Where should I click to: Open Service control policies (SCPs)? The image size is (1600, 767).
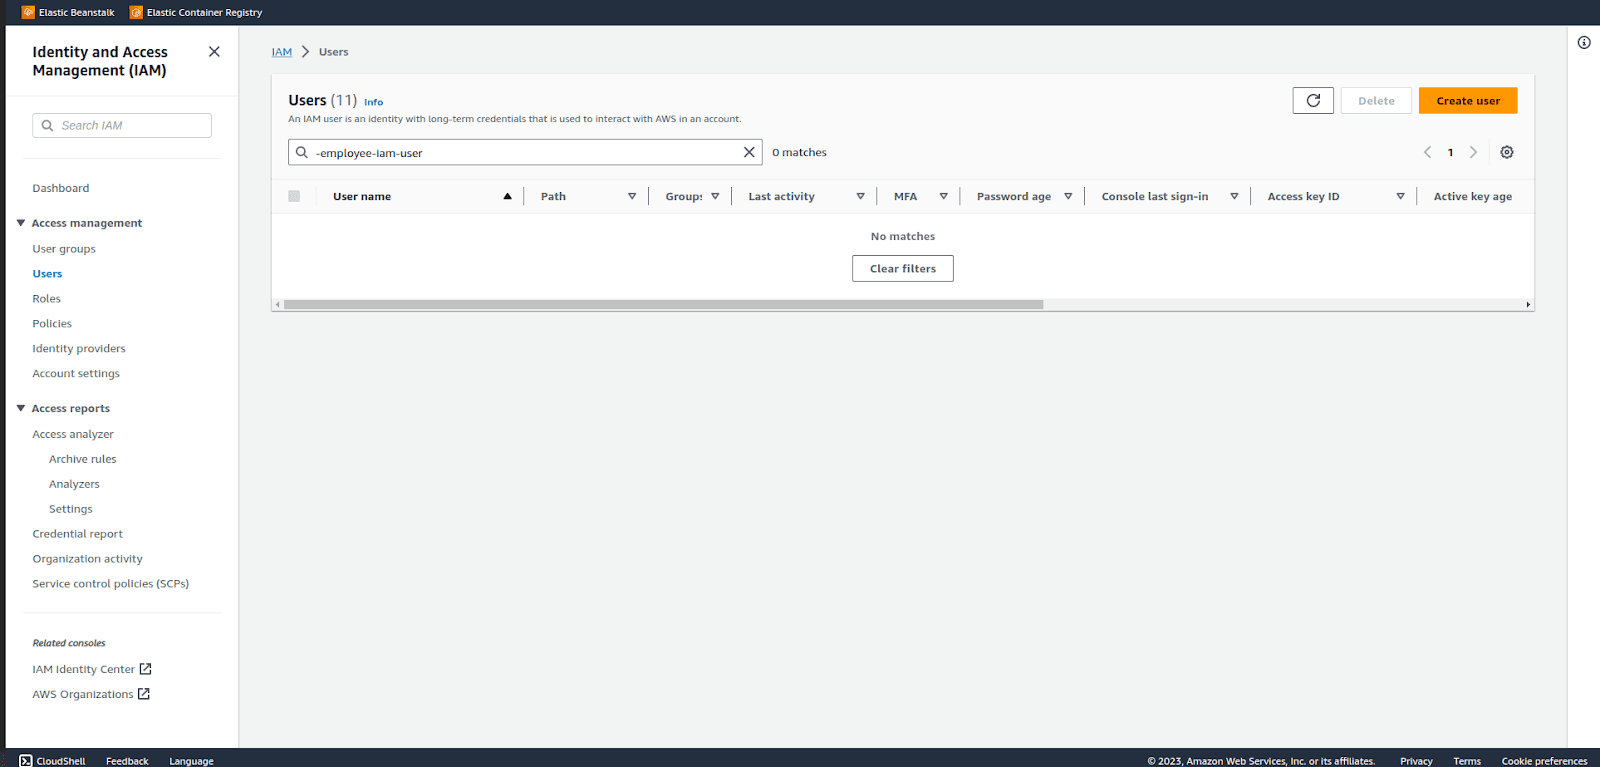111,584
